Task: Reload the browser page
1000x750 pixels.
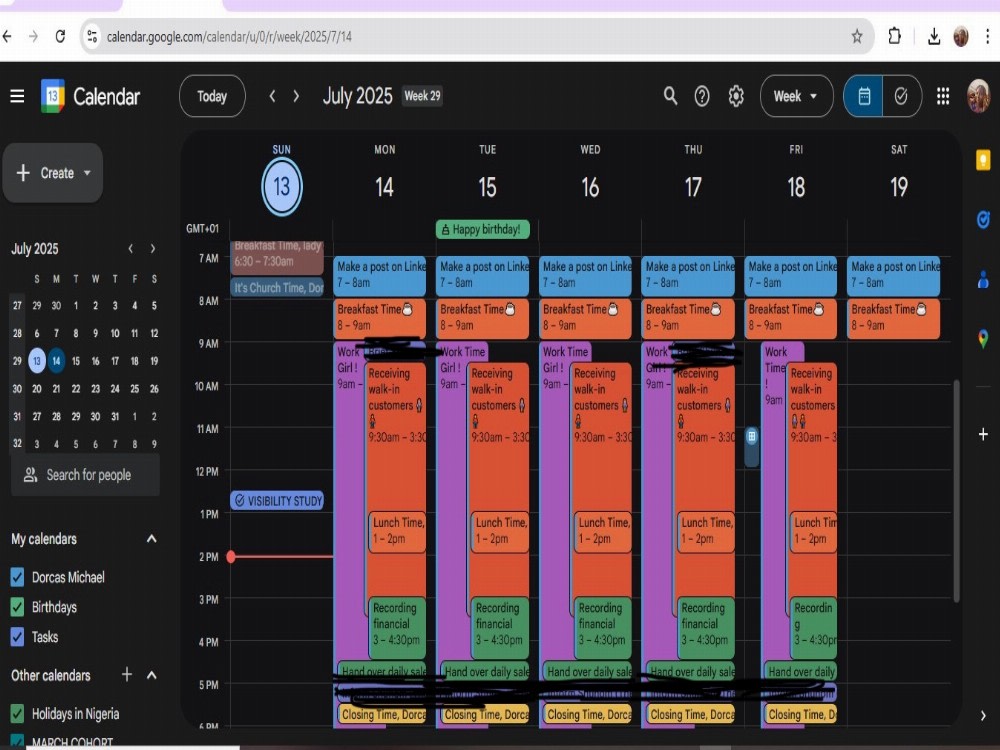Action: [x=60, y=36]
